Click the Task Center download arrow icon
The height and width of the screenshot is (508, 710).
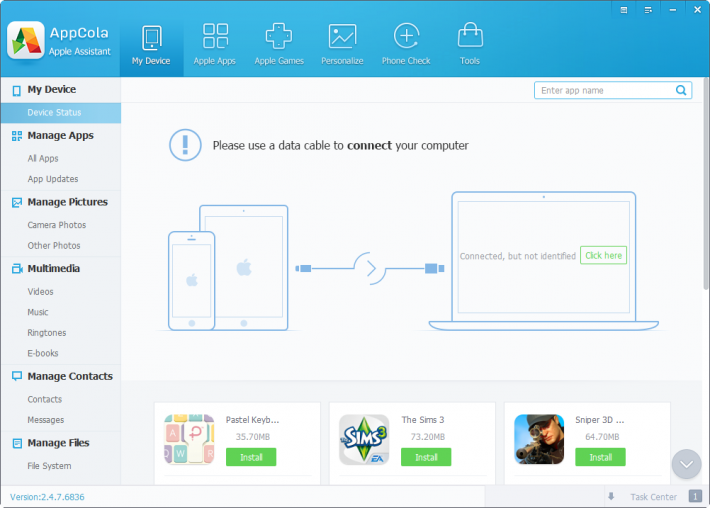611,497
